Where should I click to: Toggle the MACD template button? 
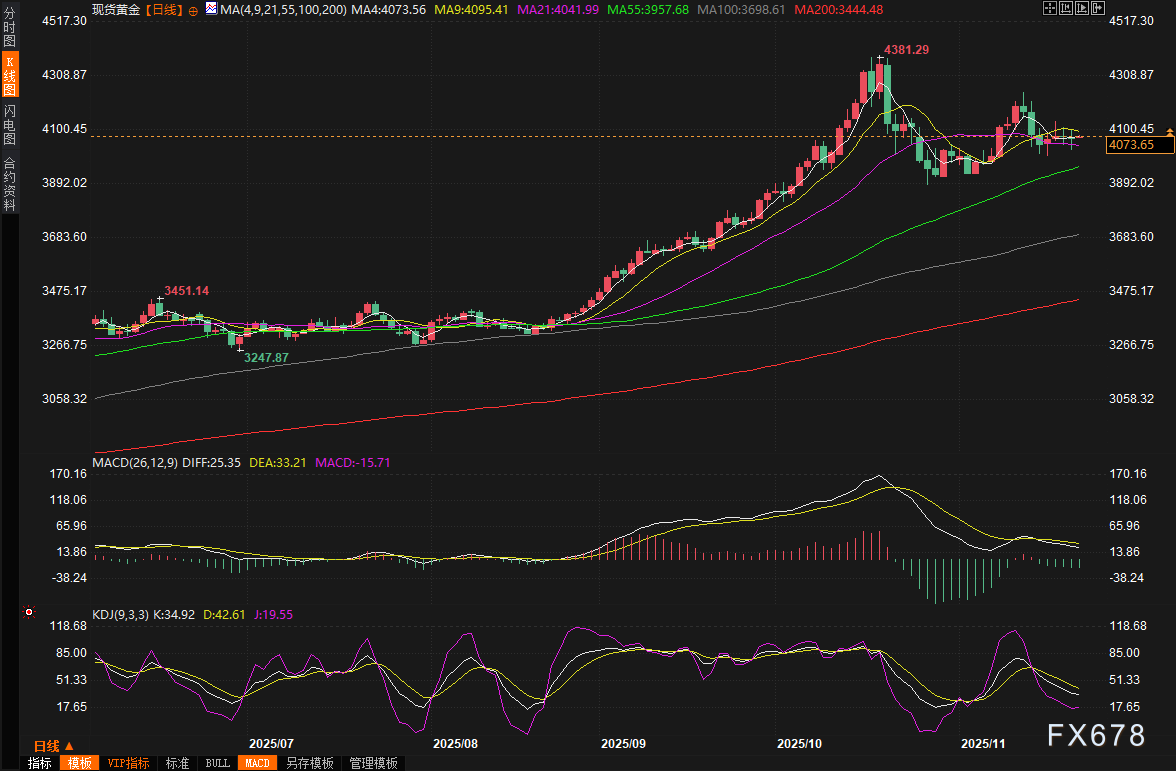coord(256,763)
